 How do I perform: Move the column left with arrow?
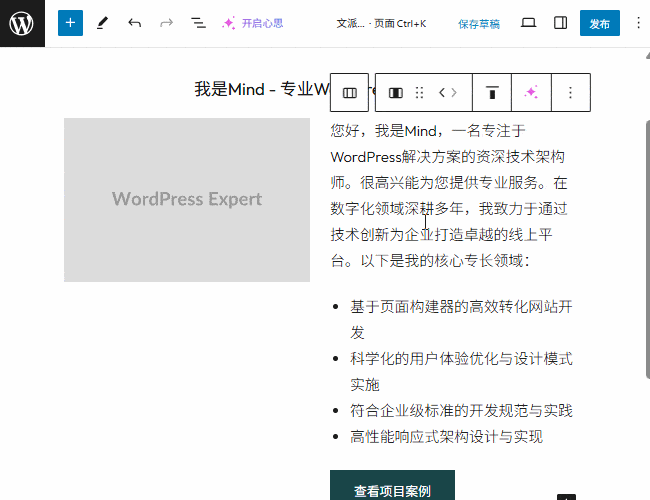pos(441,93)
